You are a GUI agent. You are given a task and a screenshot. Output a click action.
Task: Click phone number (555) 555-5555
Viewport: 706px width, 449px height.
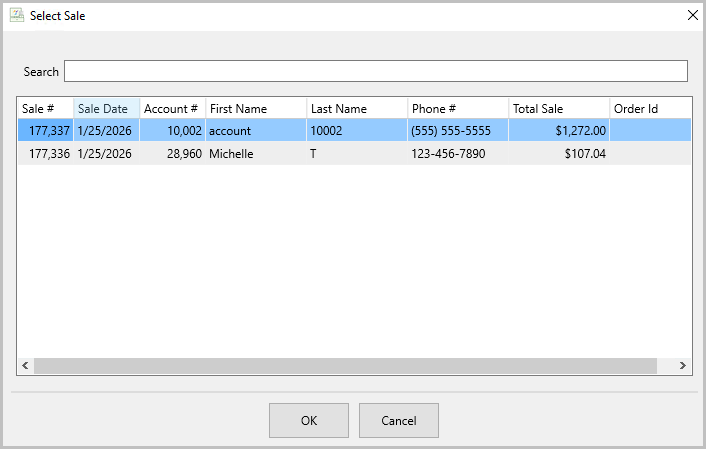point(458,131)
